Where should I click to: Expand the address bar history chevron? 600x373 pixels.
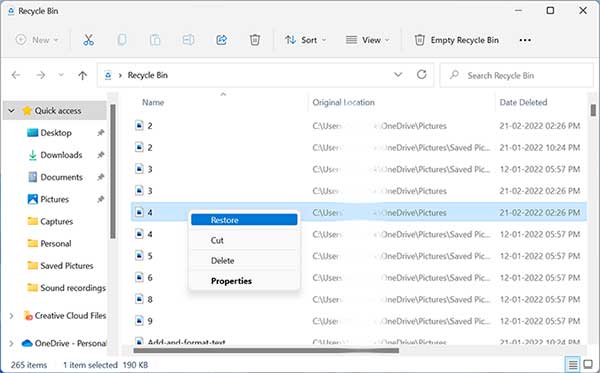[x=398, y=74]
